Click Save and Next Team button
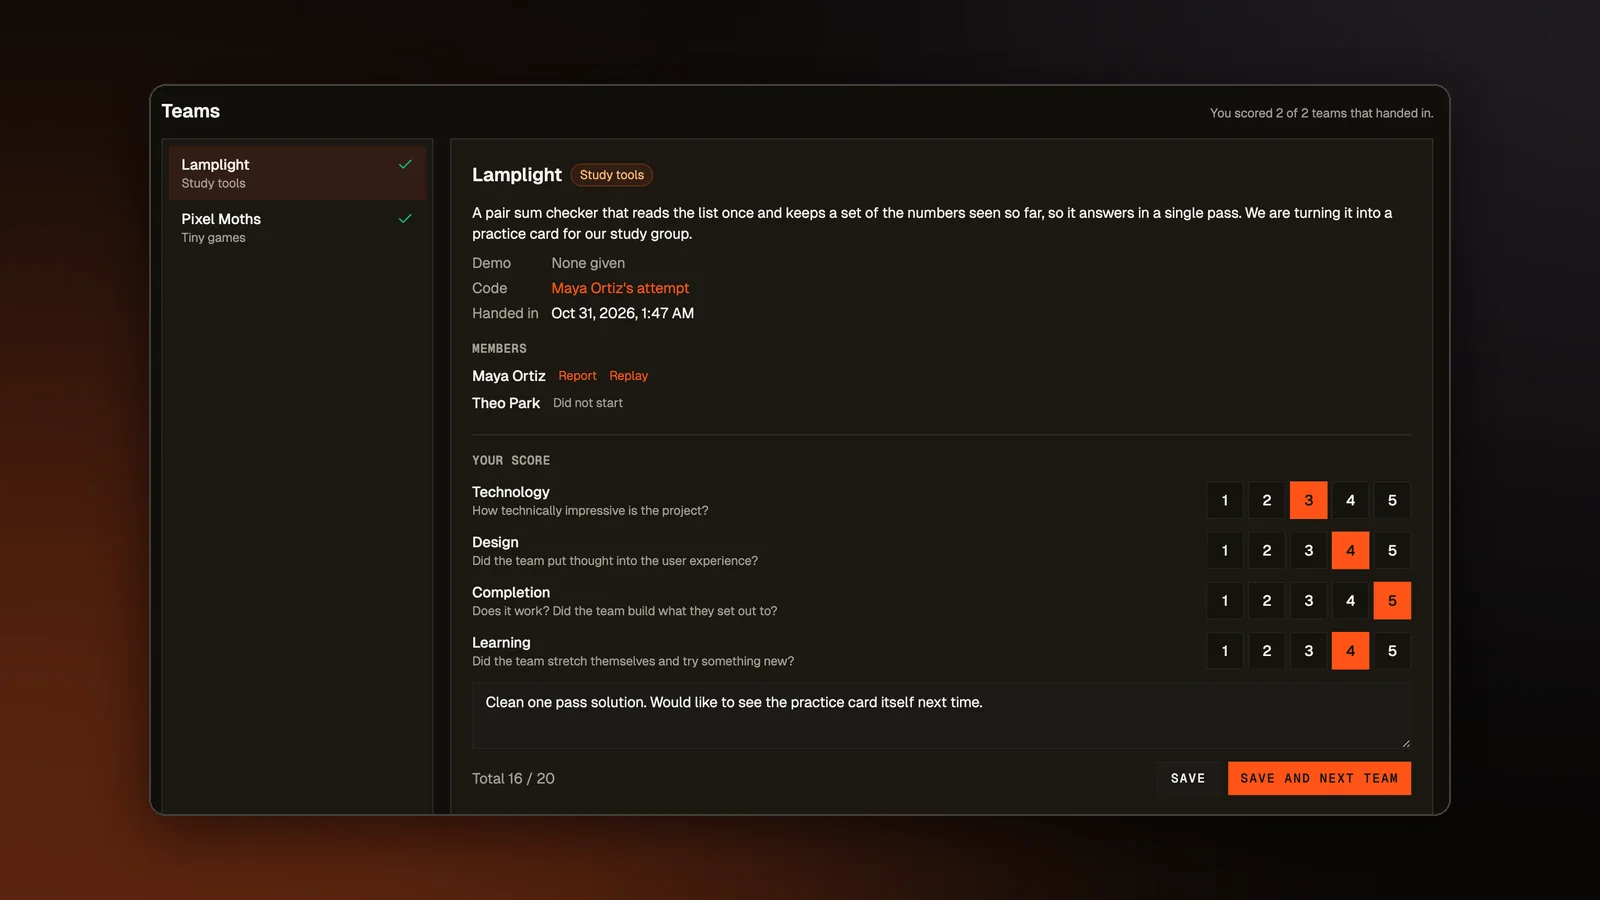This screenshot has width=1600, height=900. coord(1319,778)
